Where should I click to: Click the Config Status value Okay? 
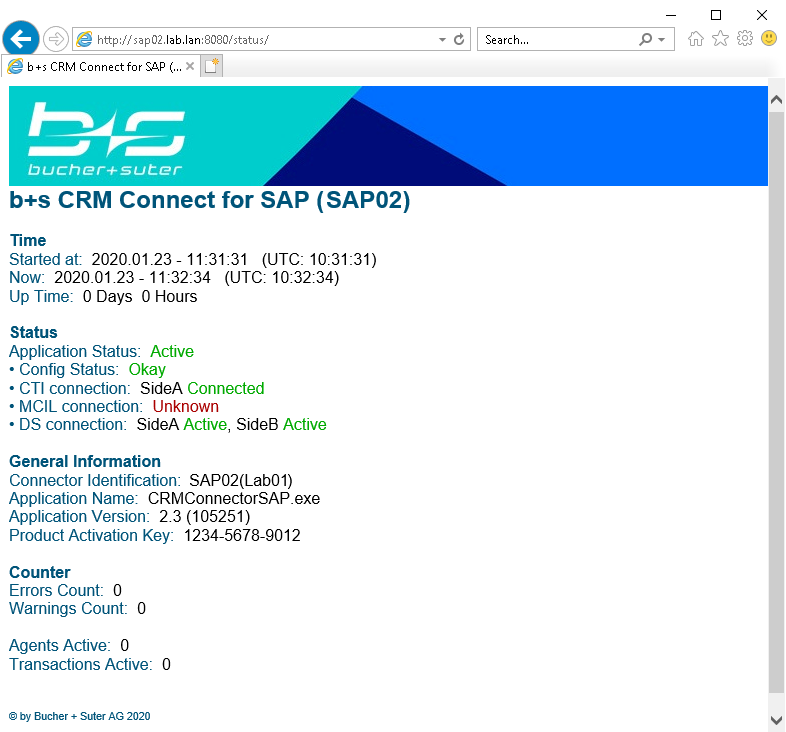[x=147, y=370]
